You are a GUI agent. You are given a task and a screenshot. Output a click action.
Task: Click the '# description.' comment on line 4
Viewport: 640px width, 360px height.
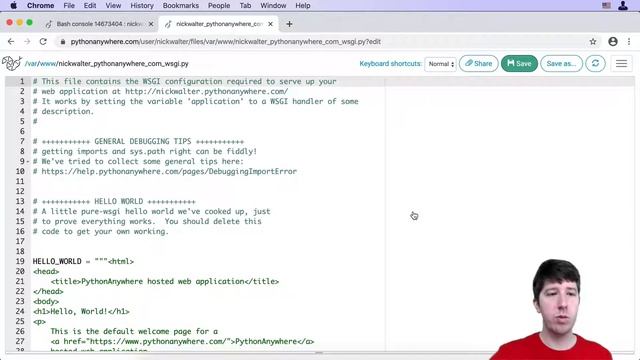(x=63, y=111)
